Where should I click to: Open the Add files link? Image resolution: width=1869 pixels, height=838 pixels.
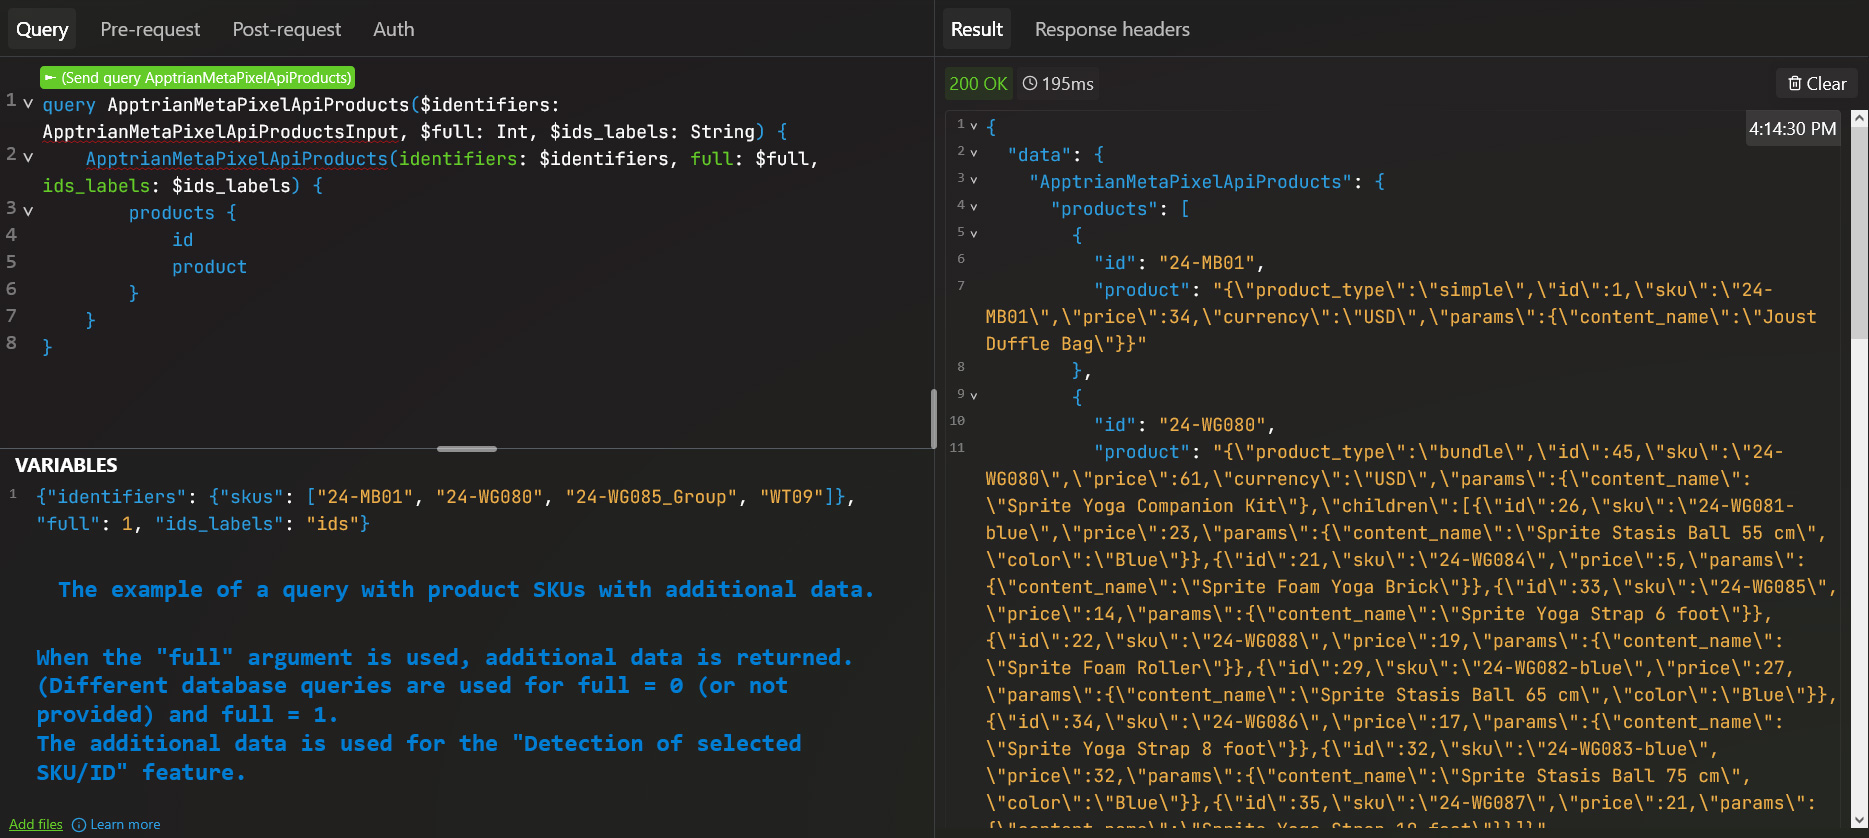click(x=36, y=824)
